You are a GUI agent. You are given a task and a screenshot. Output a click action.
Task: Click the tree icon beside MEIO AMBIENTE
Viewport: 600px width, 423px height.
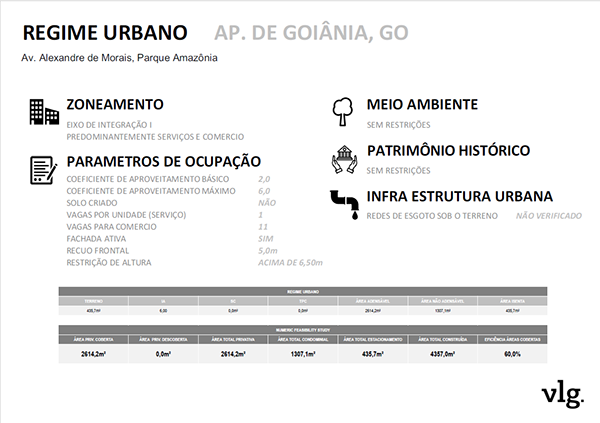[342, 111]
